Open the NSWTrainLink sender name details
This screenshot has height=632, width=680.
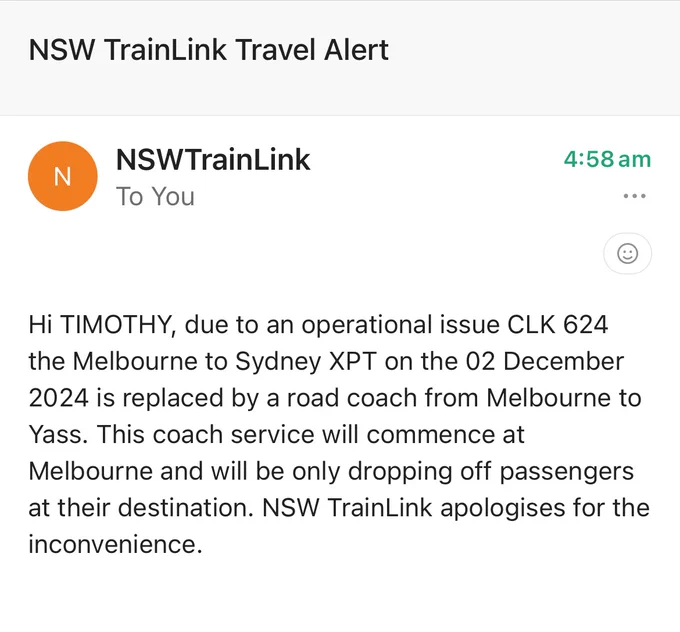(213, 160)
